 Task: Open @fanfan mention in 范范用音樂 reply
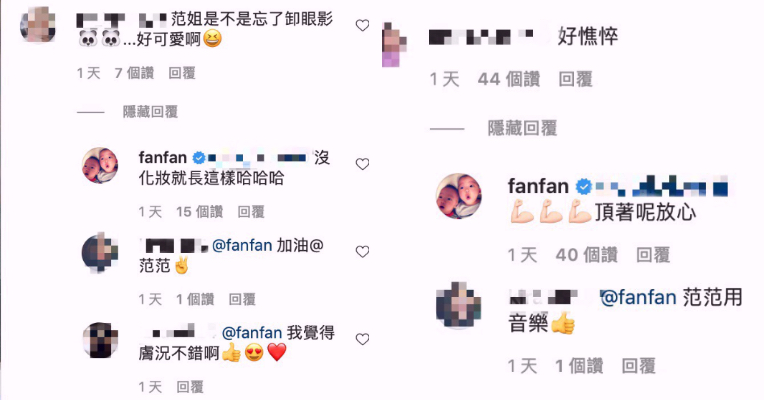pos(638,297)
